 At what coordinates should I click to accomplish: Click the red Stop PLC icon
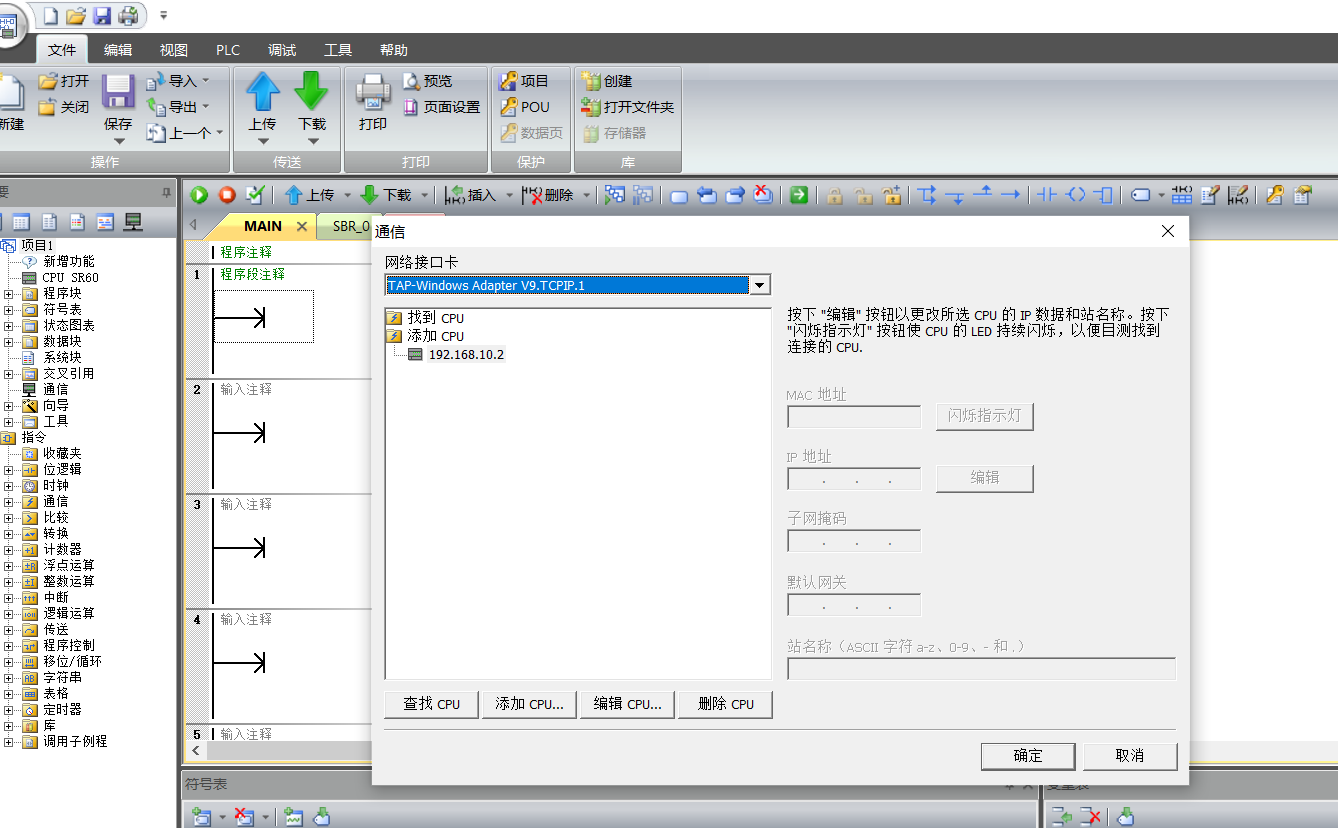click(227, 195)
